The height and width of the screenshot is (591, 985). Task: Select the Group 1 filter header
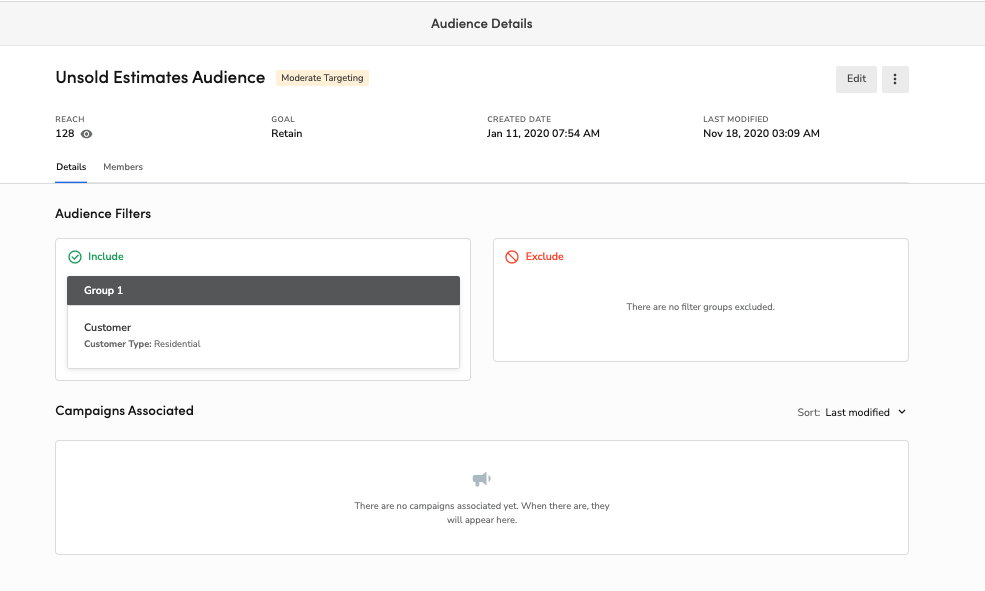pyautogui.click(x=263, y=290)
